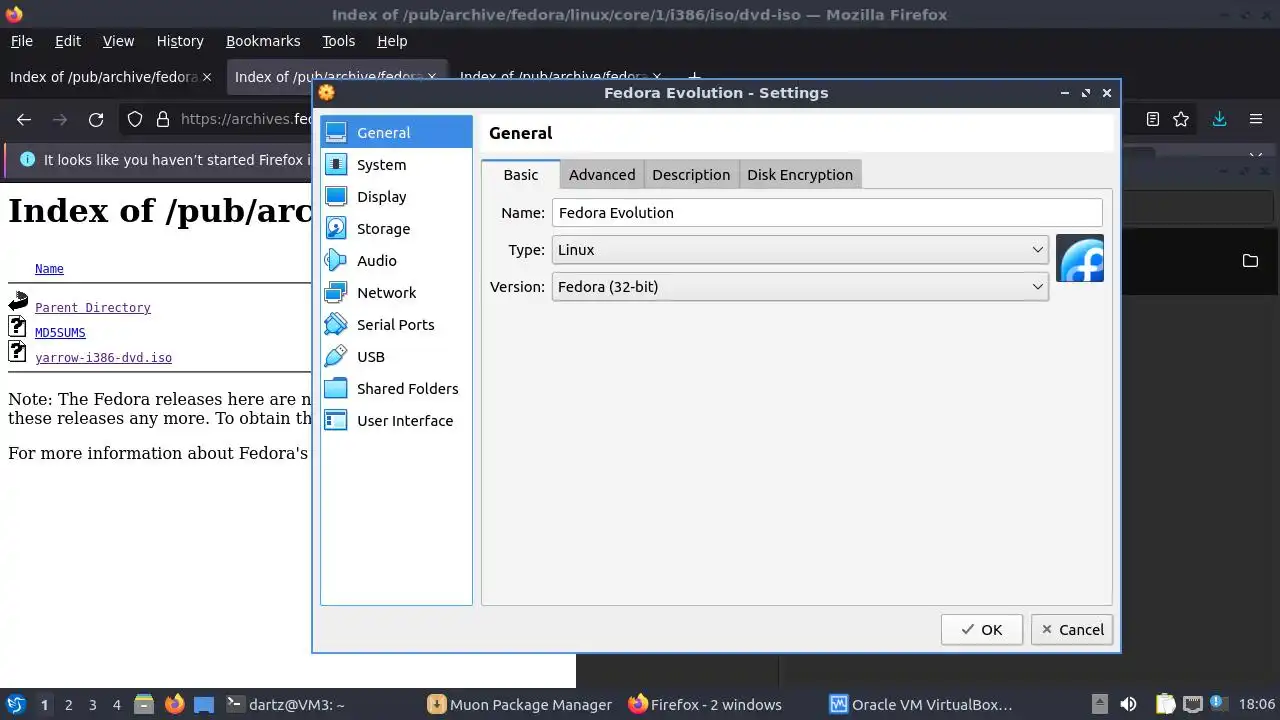Cancel the Settings dialog
The width and height of the screenshot is (1280, 720).
click(x=1072, y=629)
